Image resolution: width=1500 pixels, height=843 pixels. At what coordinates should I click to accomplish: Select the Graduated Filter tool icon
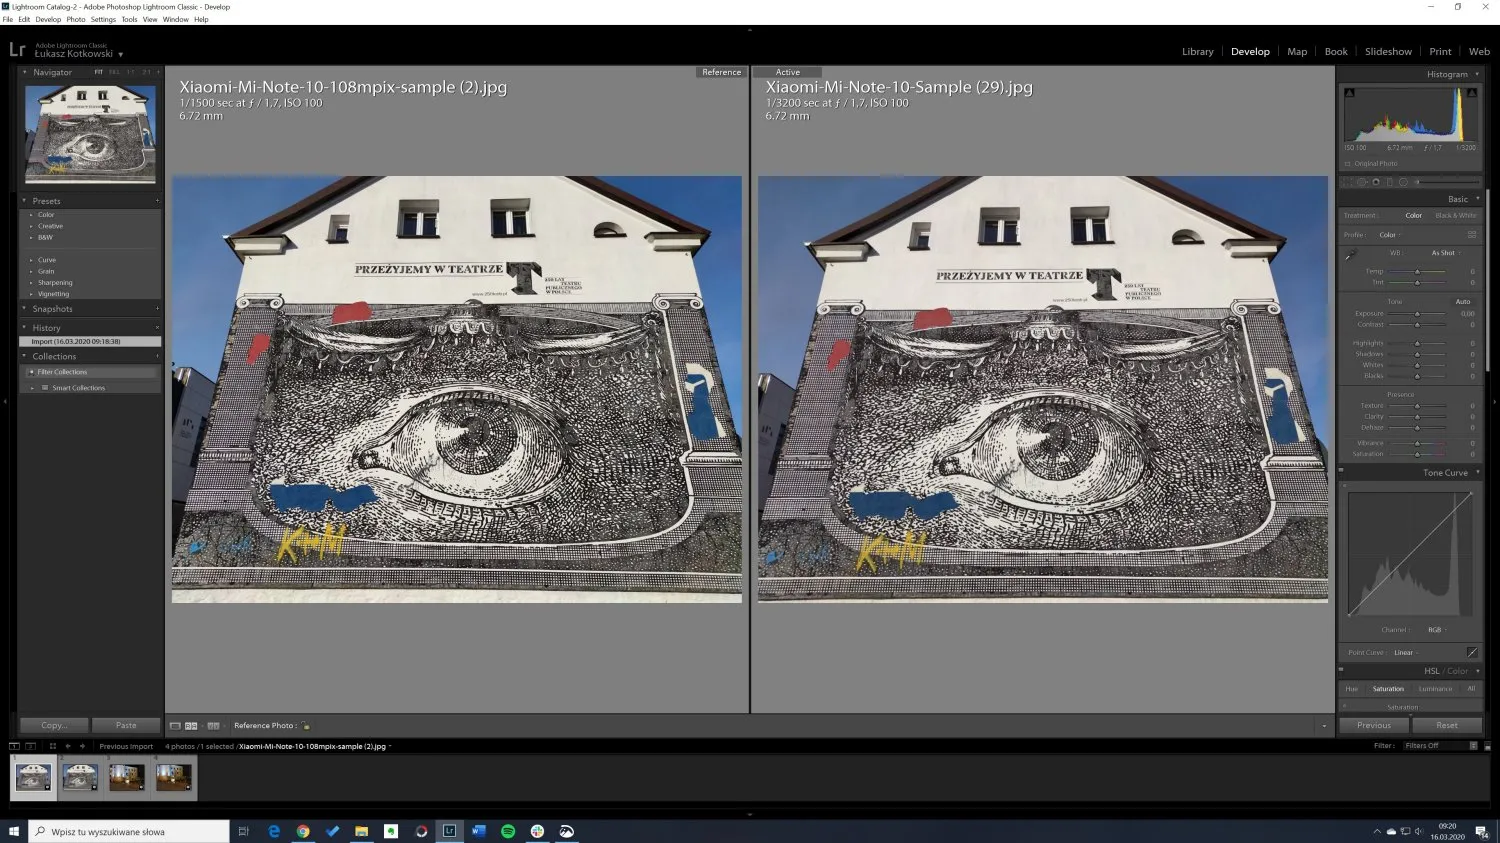pos(1389,182)
